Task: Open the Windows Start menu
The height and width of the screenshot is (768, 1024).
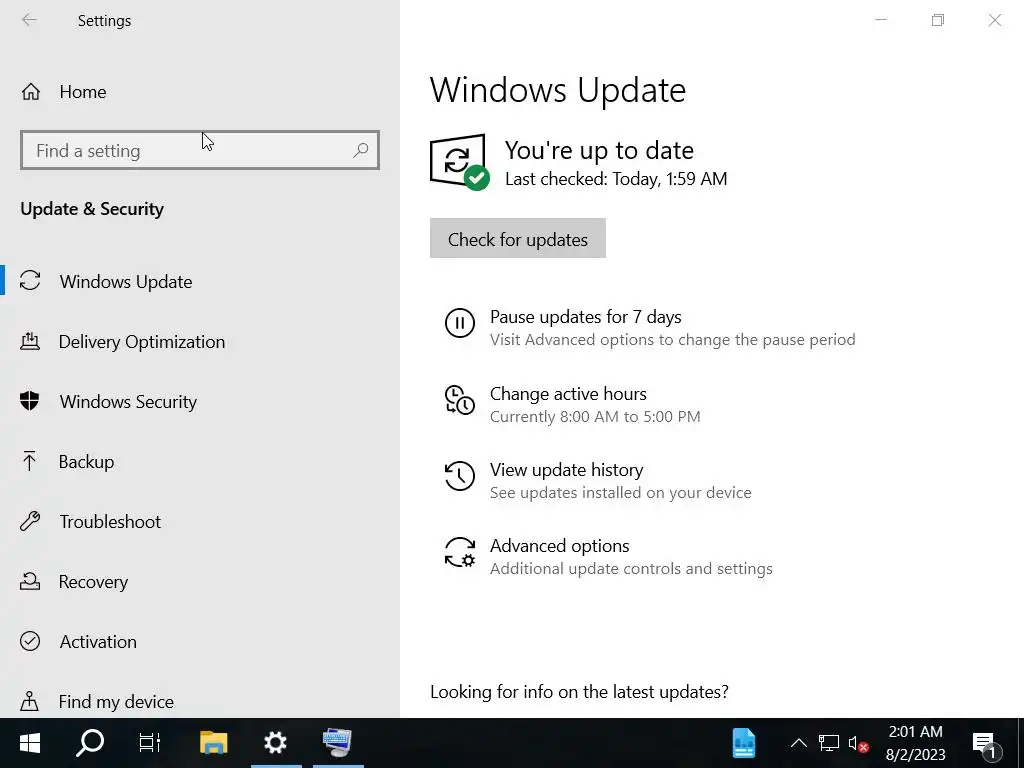Action: [29, 743]
